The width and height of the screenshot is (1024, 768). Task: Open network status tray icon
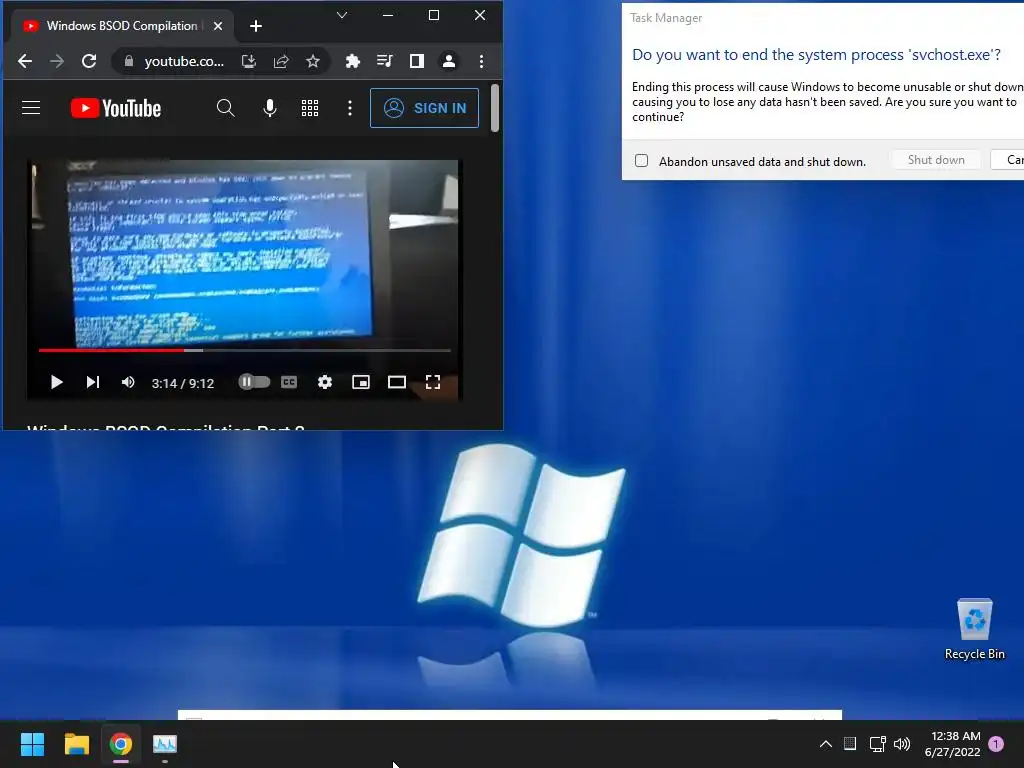(877, 744)
